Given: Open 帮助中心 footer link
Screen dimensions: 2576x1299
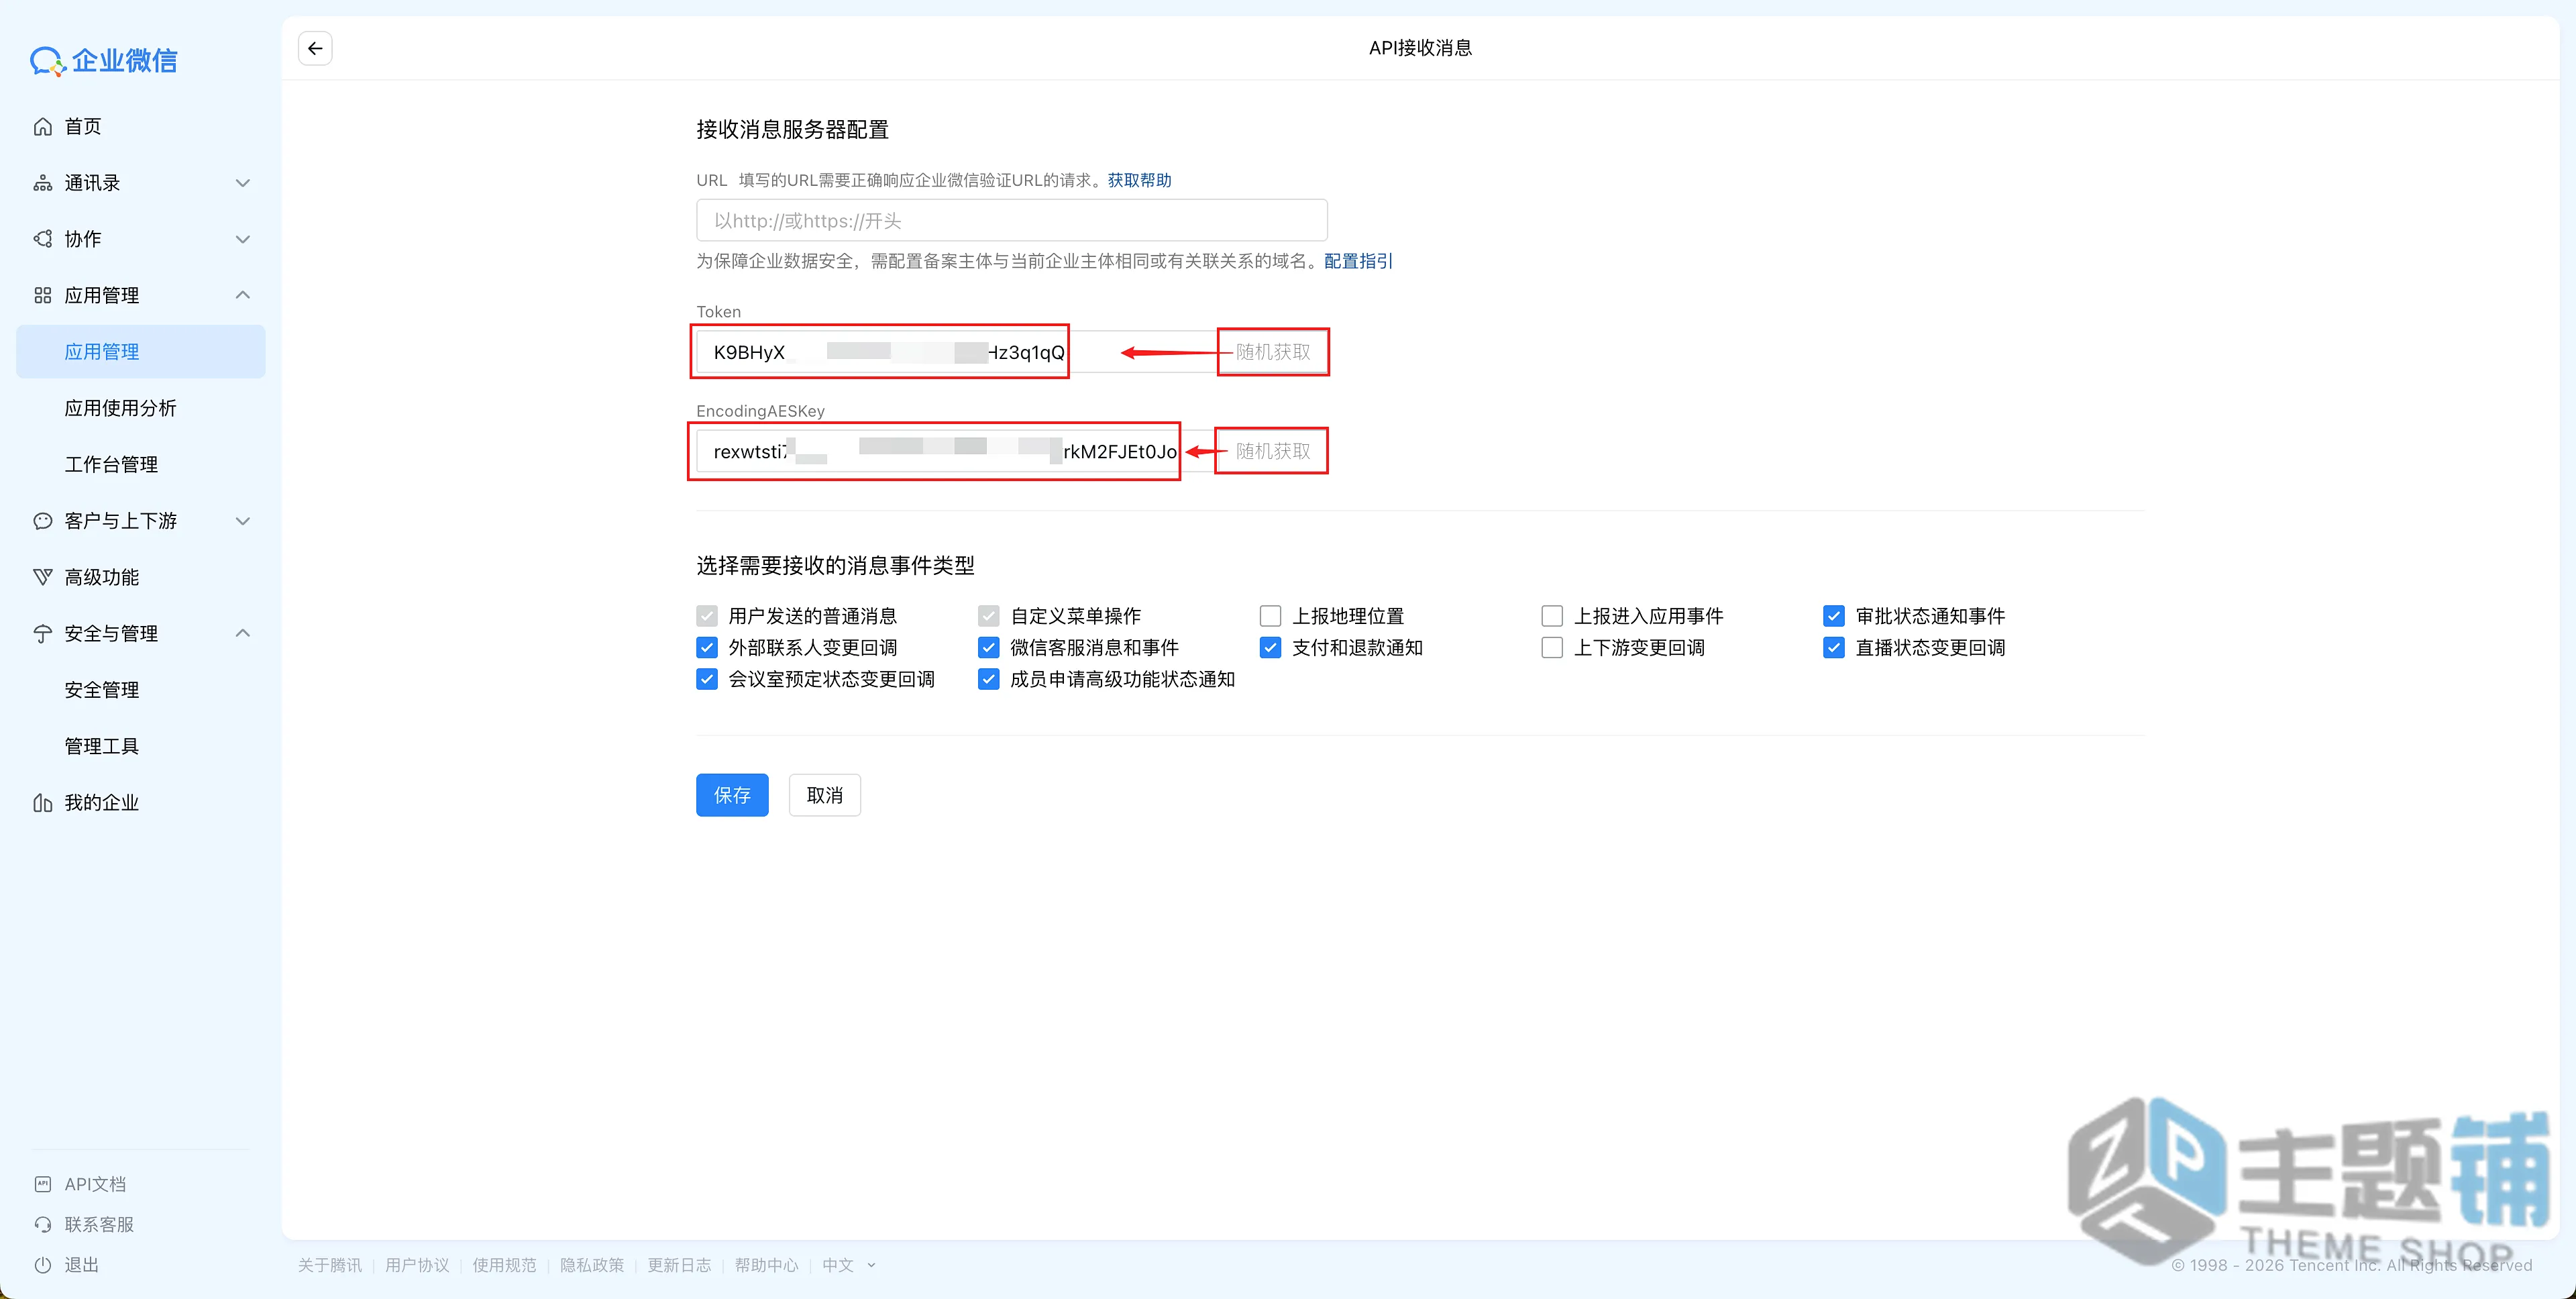Looking at the screenshot, I should pos(767,1265).
